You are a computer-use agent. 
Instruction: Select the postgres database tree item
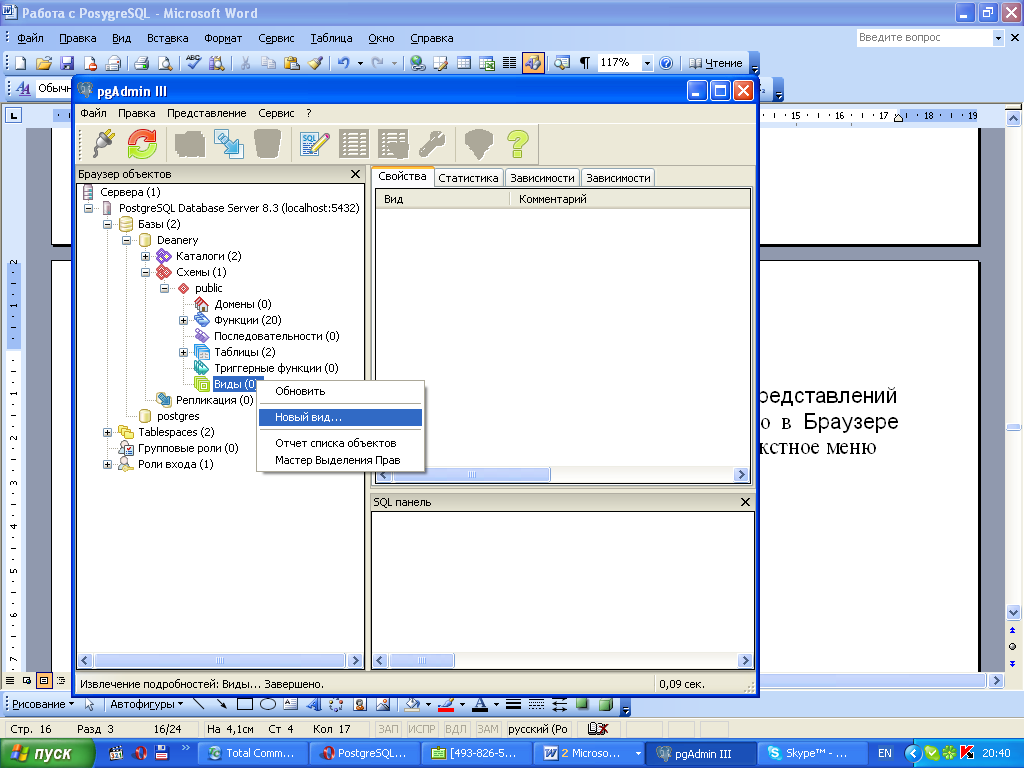(x=178, y=416)
